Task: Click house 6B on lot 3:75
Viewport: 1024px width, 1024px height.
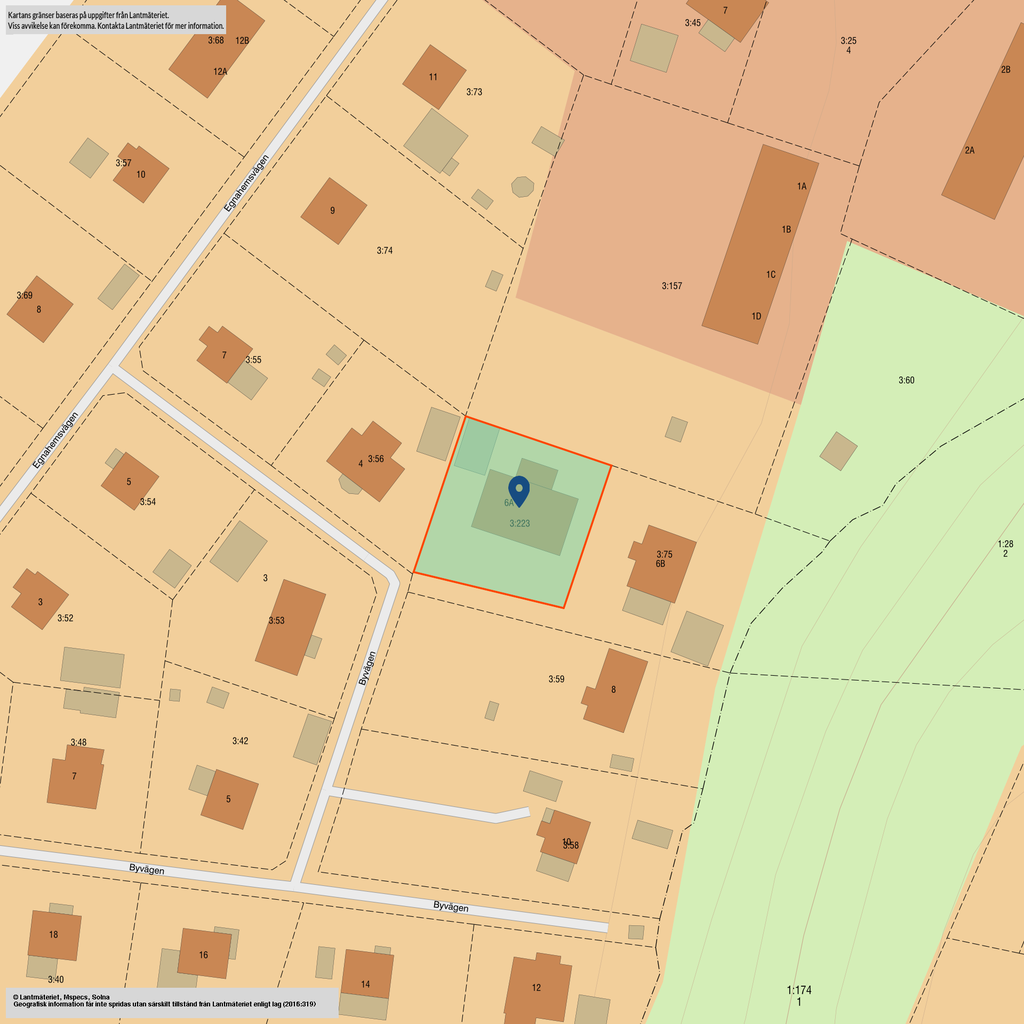Action: 662,563
